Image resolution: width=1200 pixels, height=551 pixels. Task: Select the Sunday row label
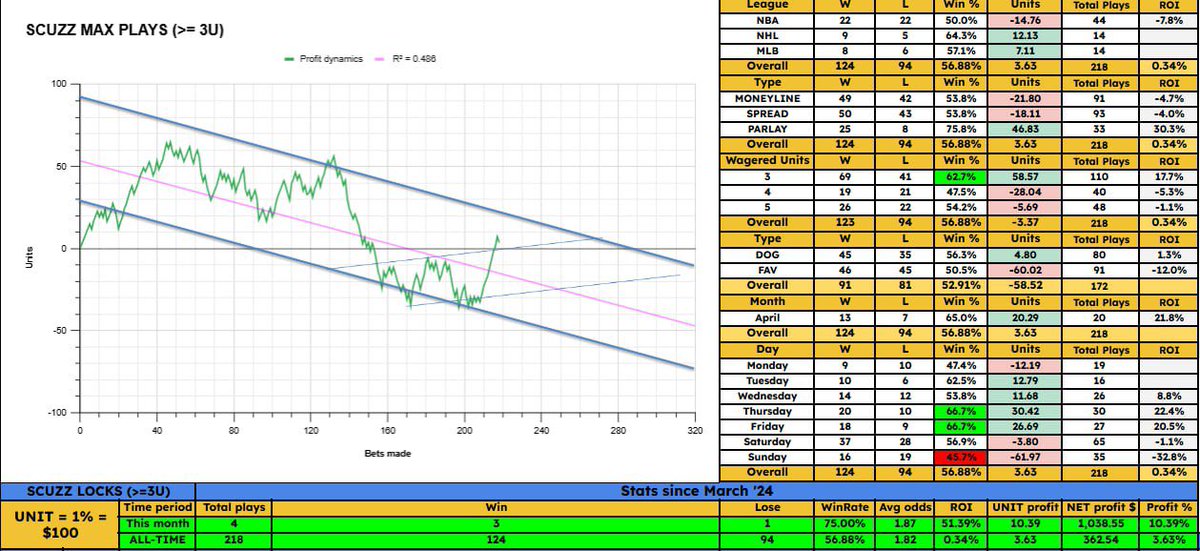[768, 459]
